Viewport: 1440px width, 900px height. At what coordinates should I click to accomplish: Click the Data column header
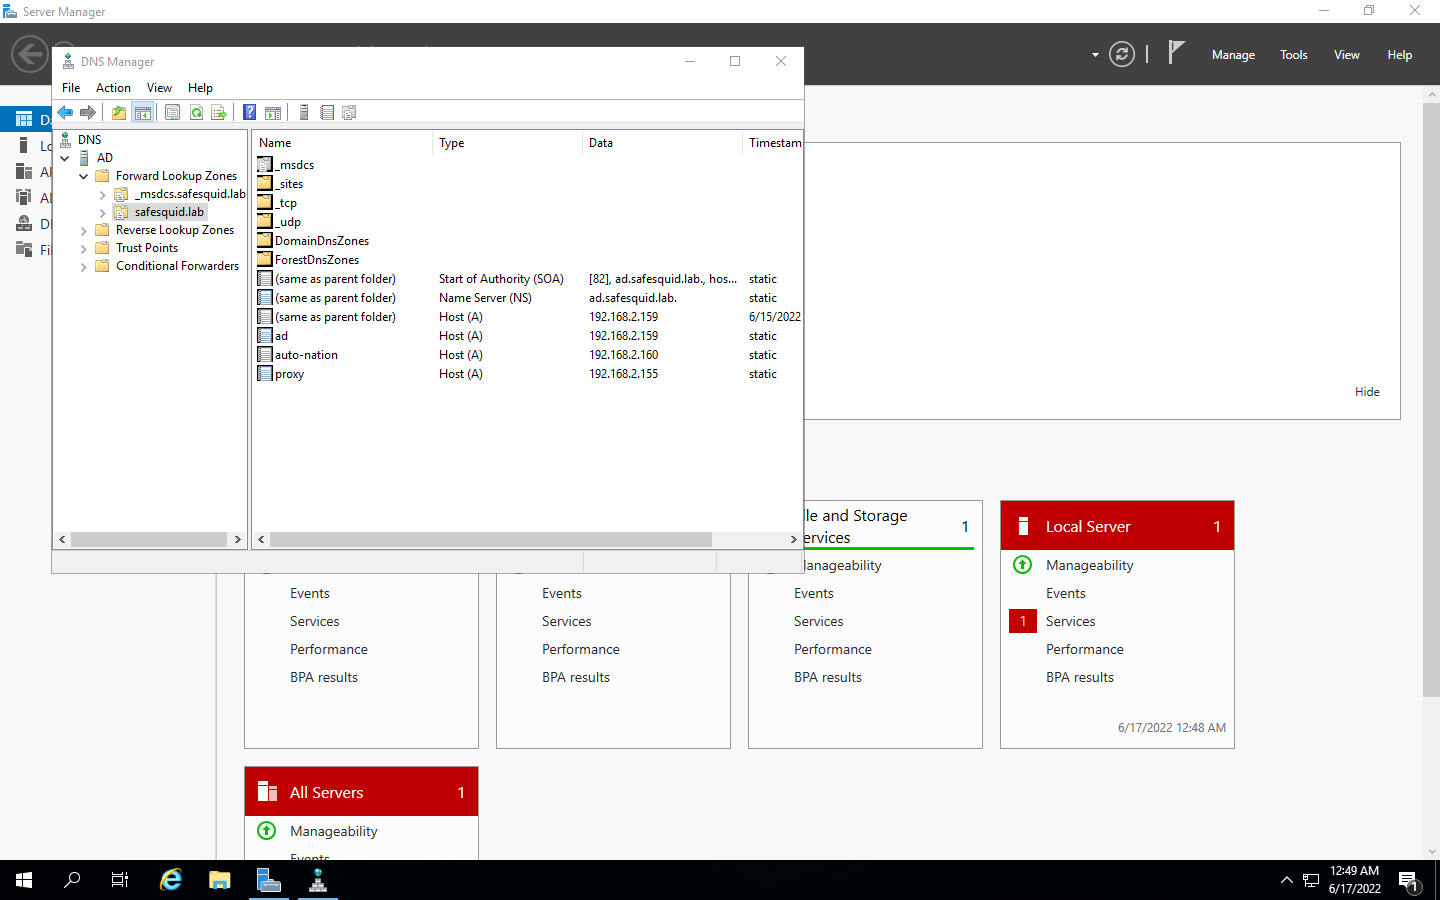(x=662, y=143)
